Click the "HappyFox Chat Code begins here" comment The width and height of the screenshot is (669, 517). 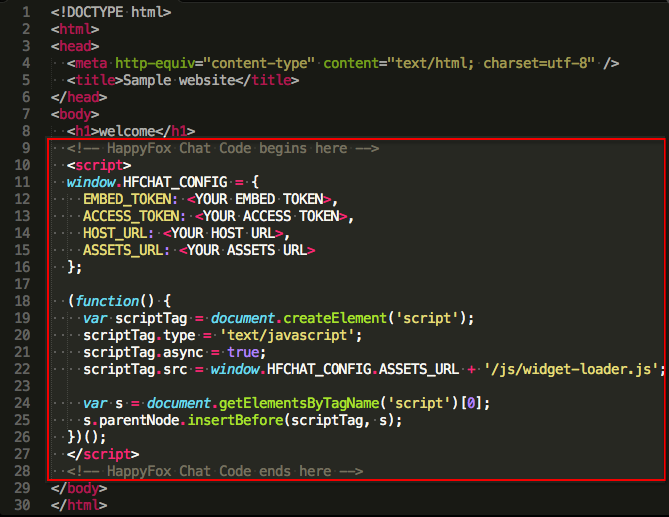pos(223,148)
